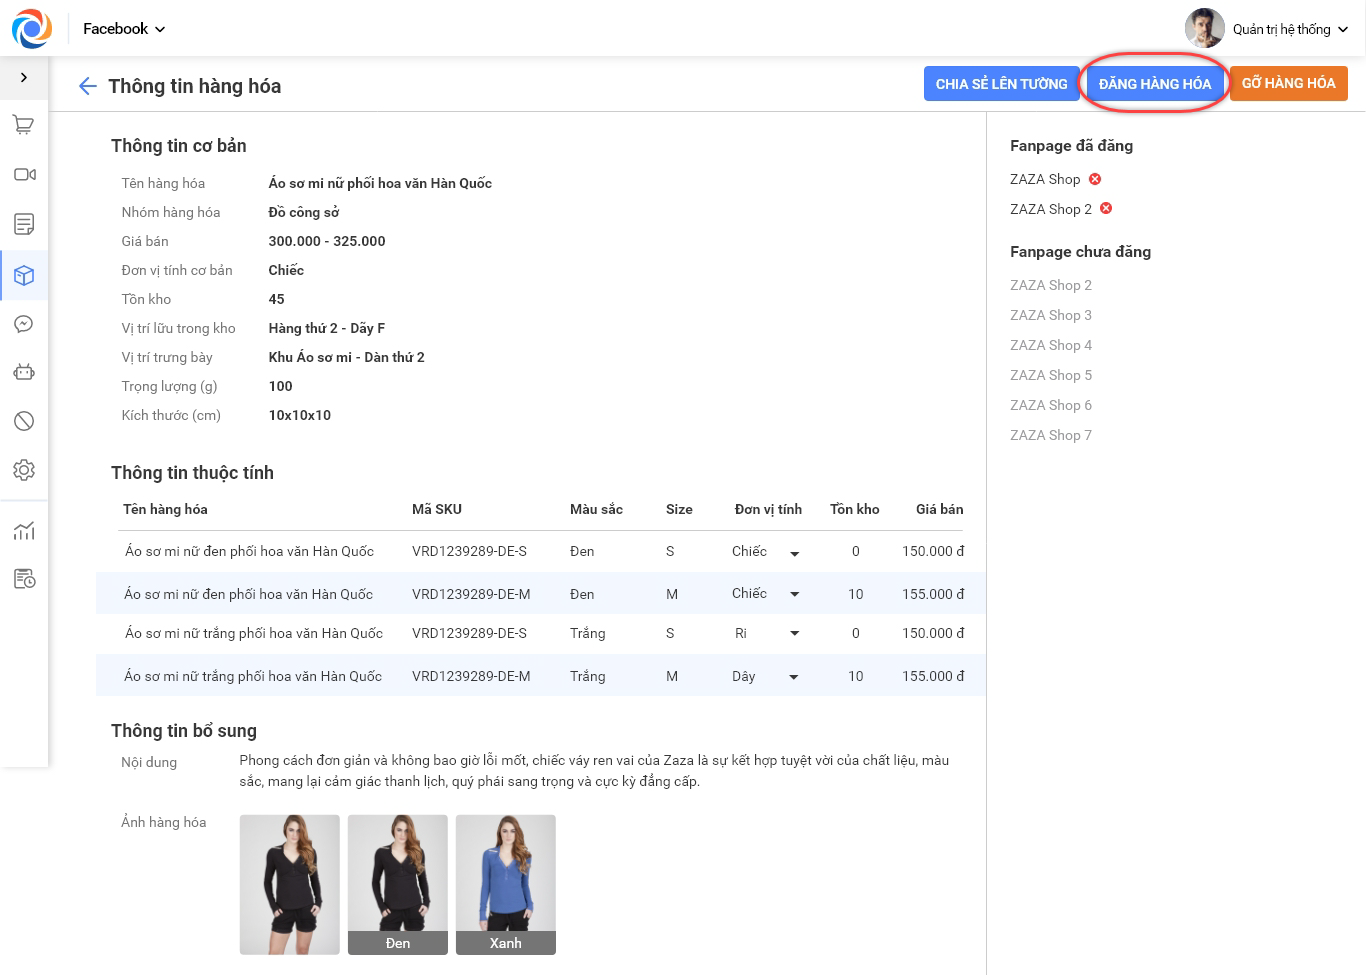Go back using the left arrow

[88, 86]
